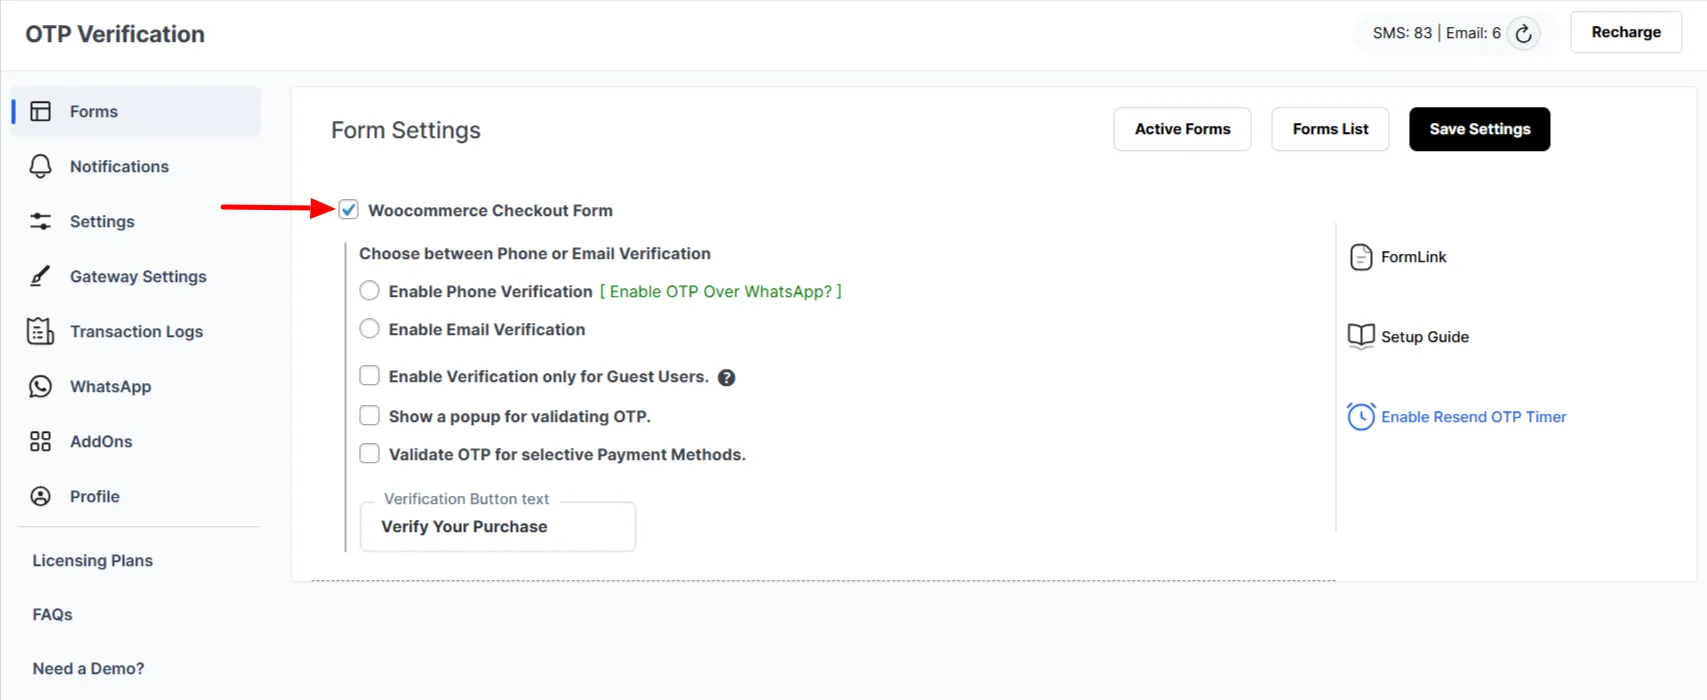The image size is (1707, 700).
Task: Open the Licensing Plans link
Action: [x=93, y=561]
